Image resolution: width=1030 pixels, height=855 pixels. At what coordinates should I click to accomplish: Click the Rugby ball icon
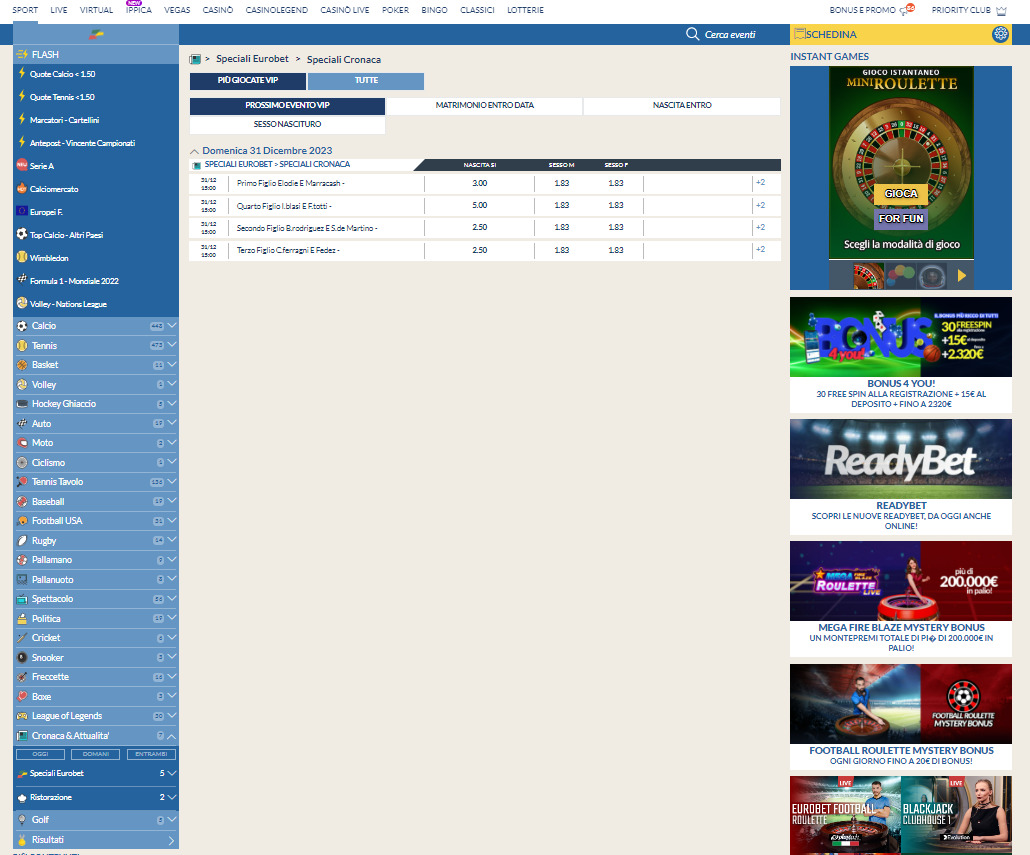tap(22, 540)
